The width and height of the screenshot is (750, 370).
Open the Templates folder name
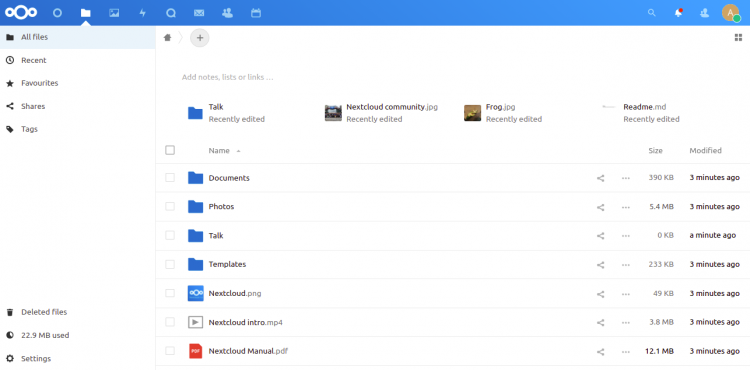227,264
